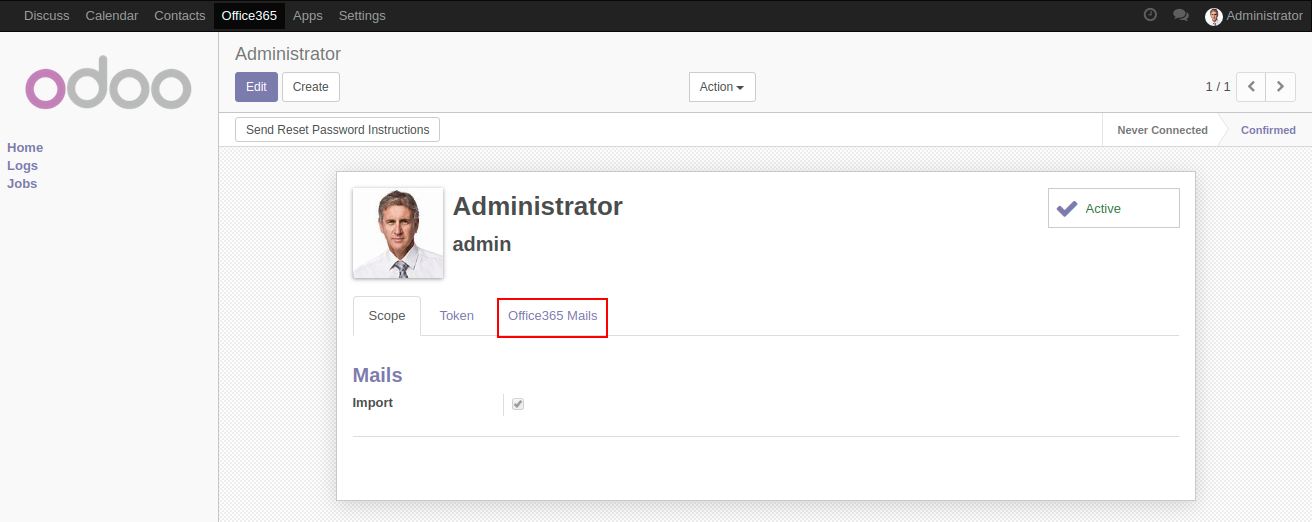Screen dimensions: 1312x522
Task: Click the Mails section heading
Action: tap(378, 376)
